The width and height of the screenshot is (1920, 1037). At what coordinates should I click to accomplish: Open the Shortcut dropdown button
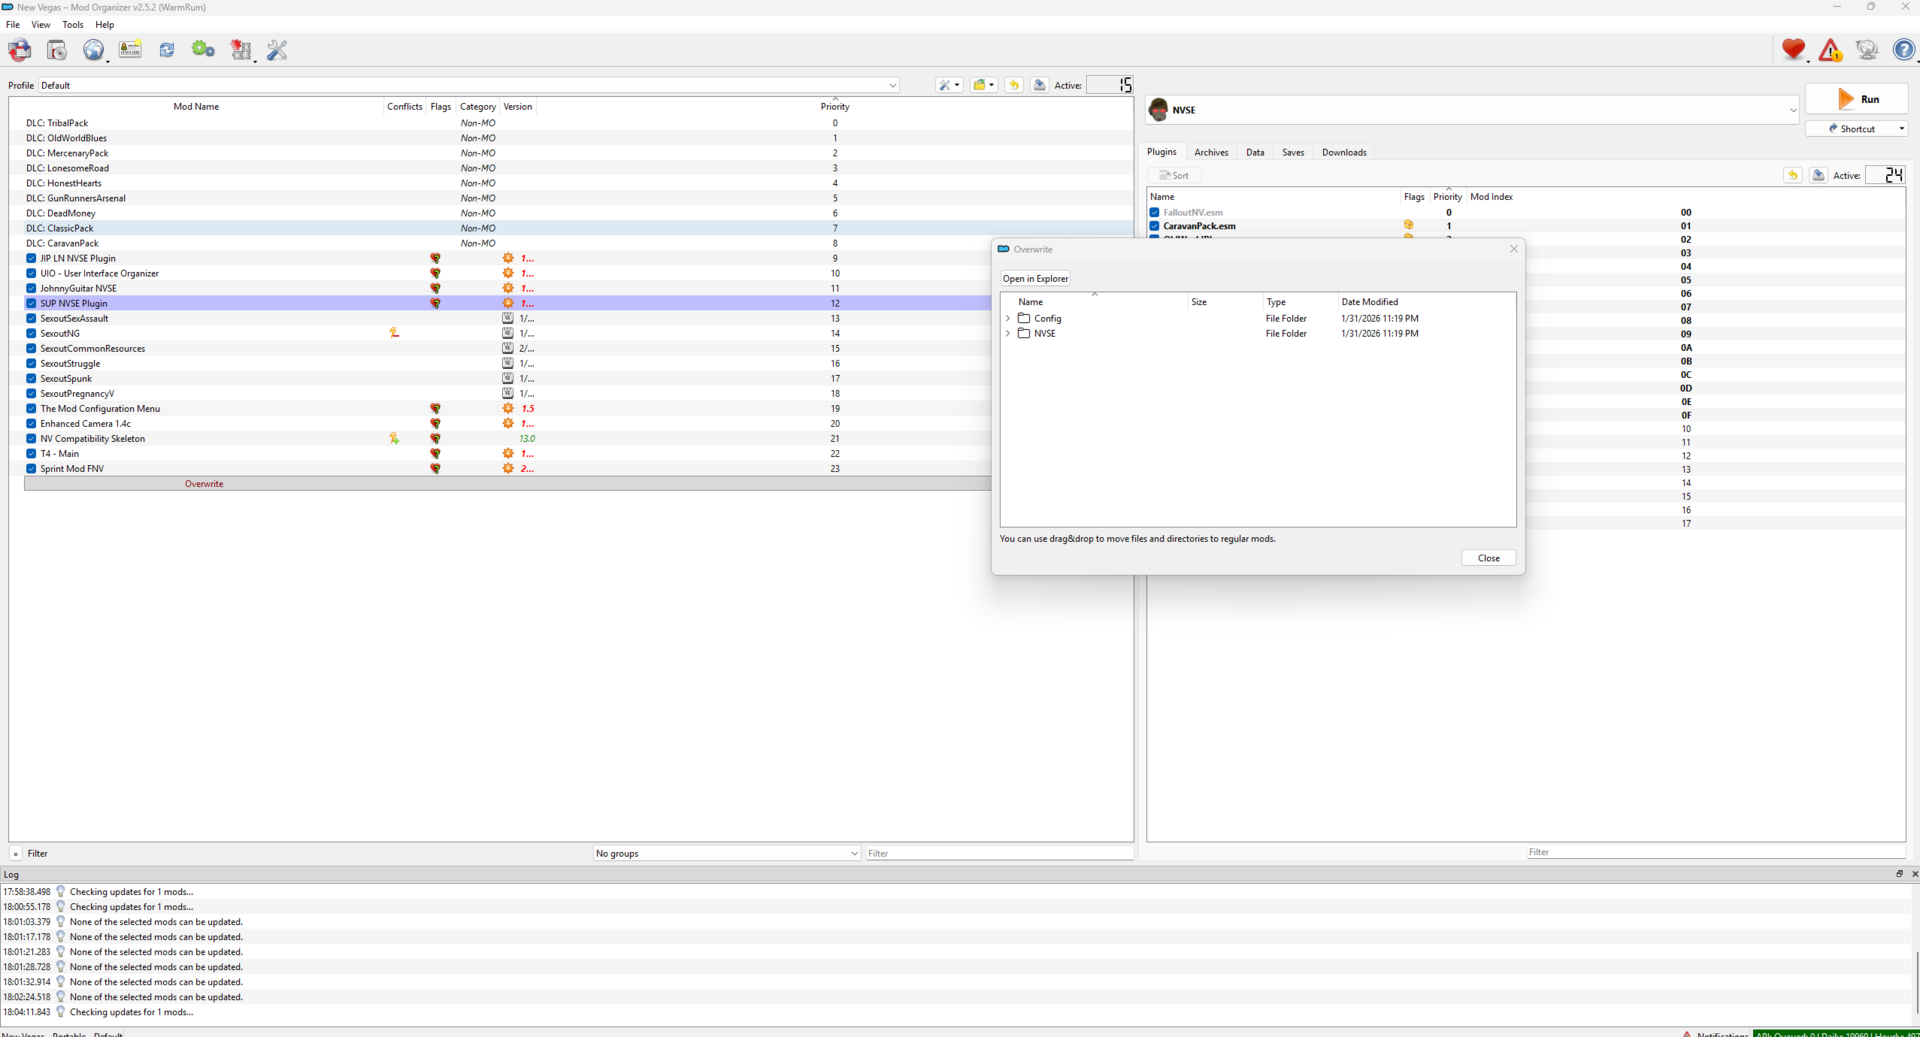[x=1857, y=128]
